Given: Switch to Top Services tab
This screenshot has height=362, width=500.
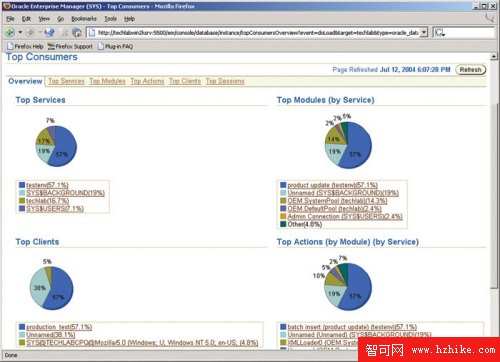Looking at the screenshot, I should pyautogui.click(x=66, y=81).
